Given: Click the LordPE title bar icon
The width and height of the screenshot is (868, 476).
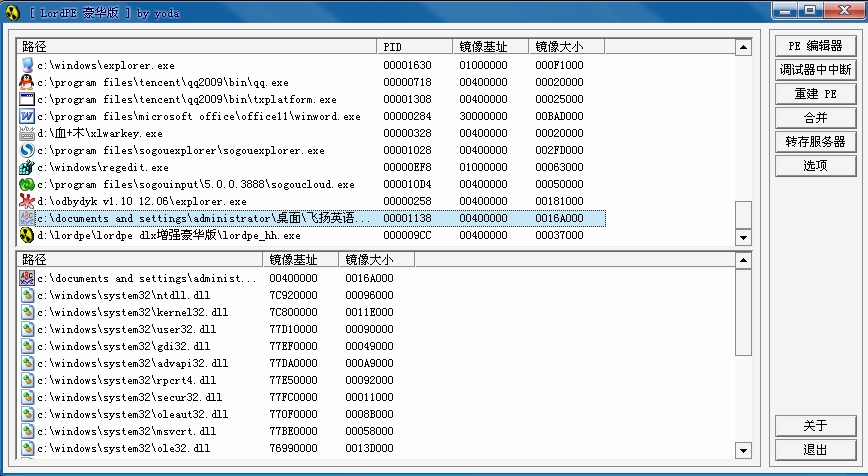Looking at the screenshot, I should [x=12, y=12].
